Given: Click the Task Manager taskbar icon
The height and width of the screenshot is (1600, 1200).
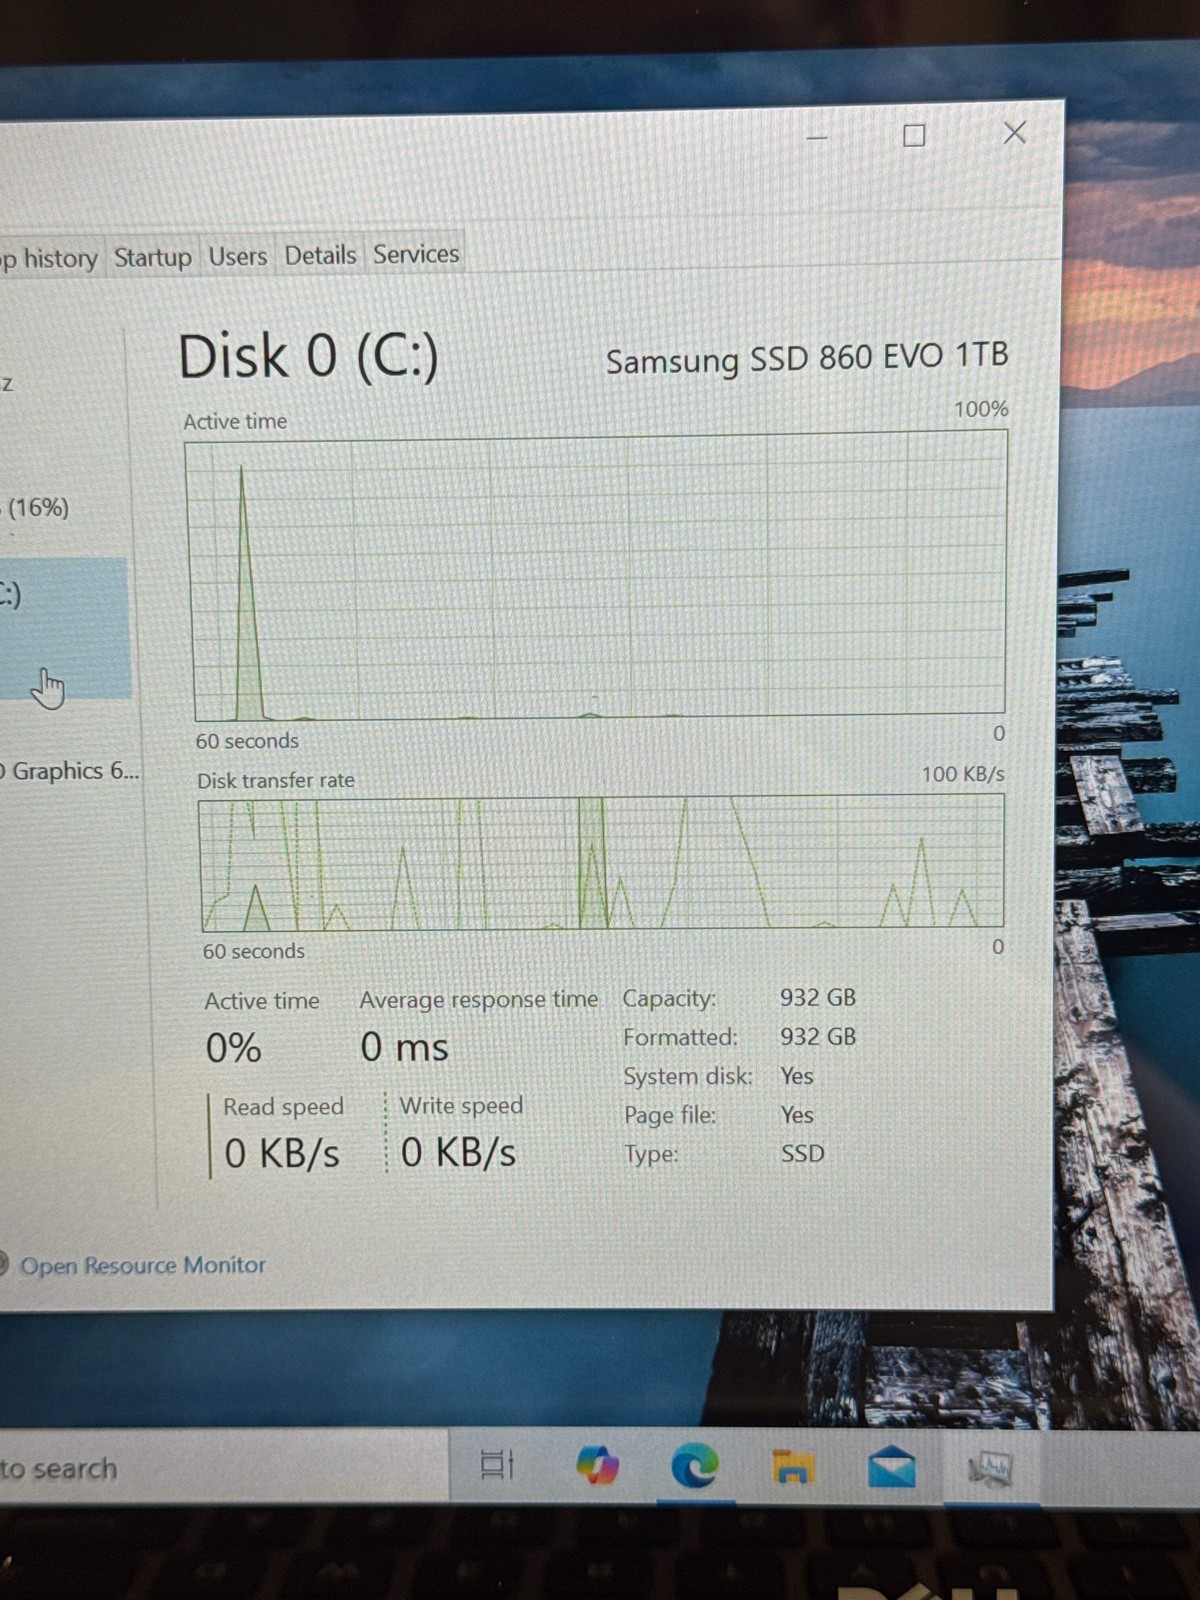Looking at the screenshot, I should [990, 1468].
